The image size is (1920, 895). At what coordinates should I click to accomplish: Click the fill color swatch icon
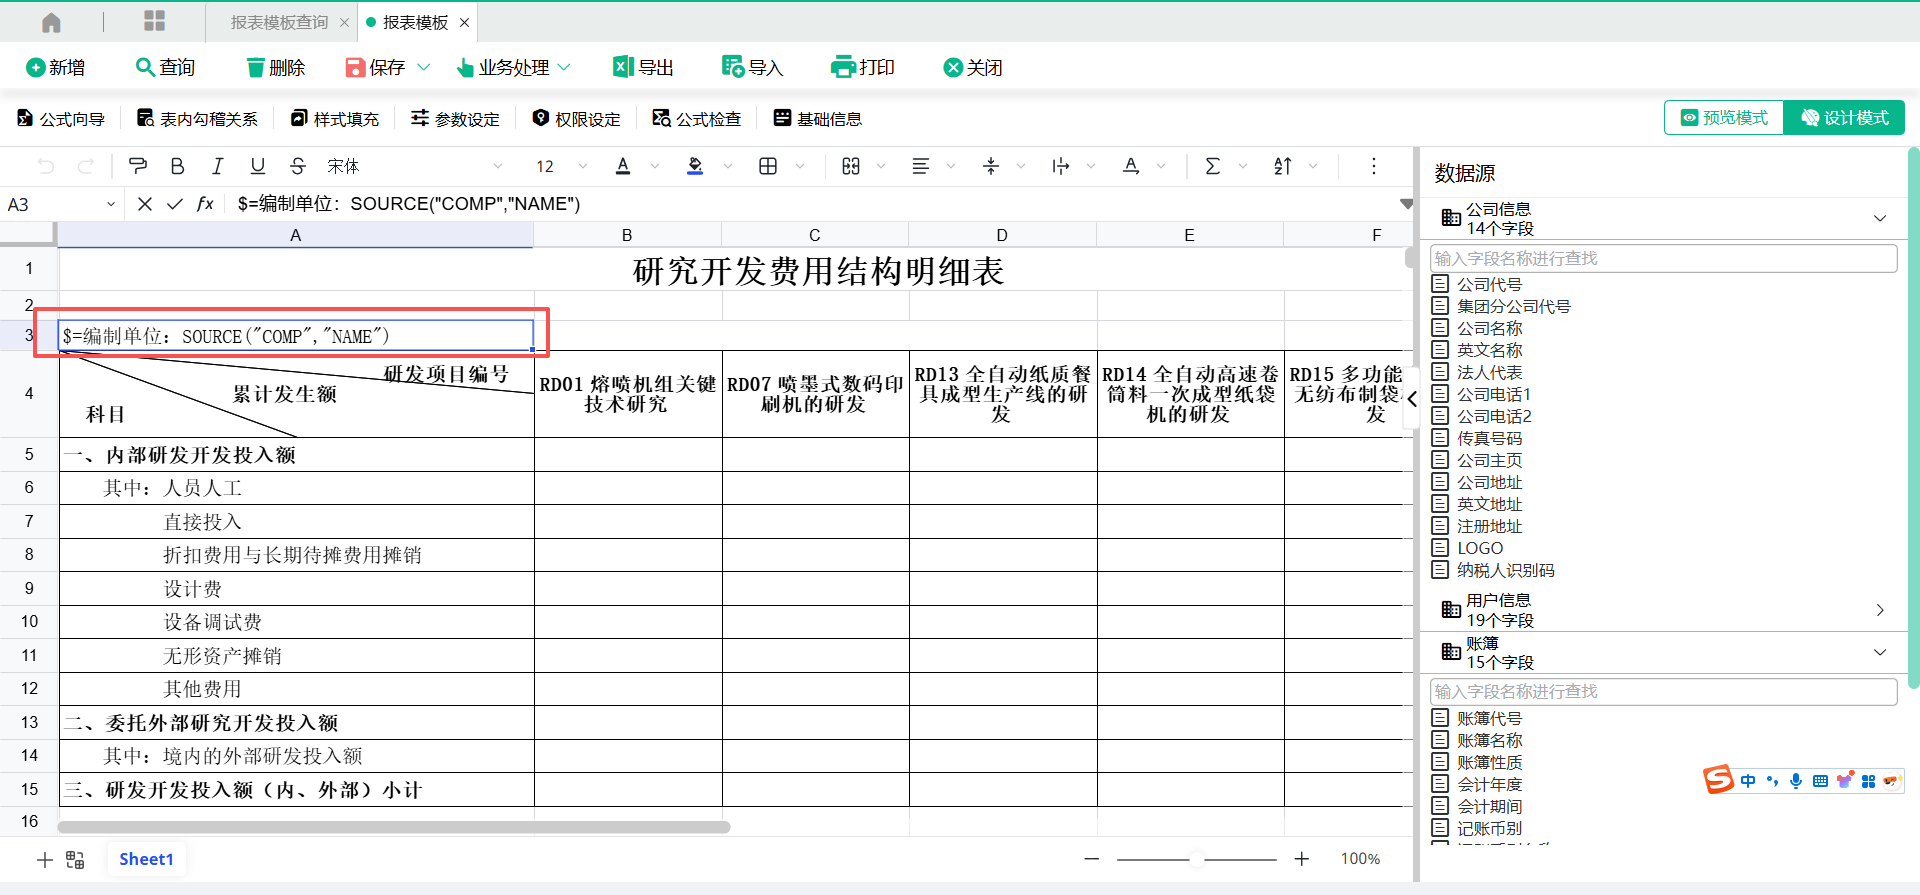click(695, 166)
